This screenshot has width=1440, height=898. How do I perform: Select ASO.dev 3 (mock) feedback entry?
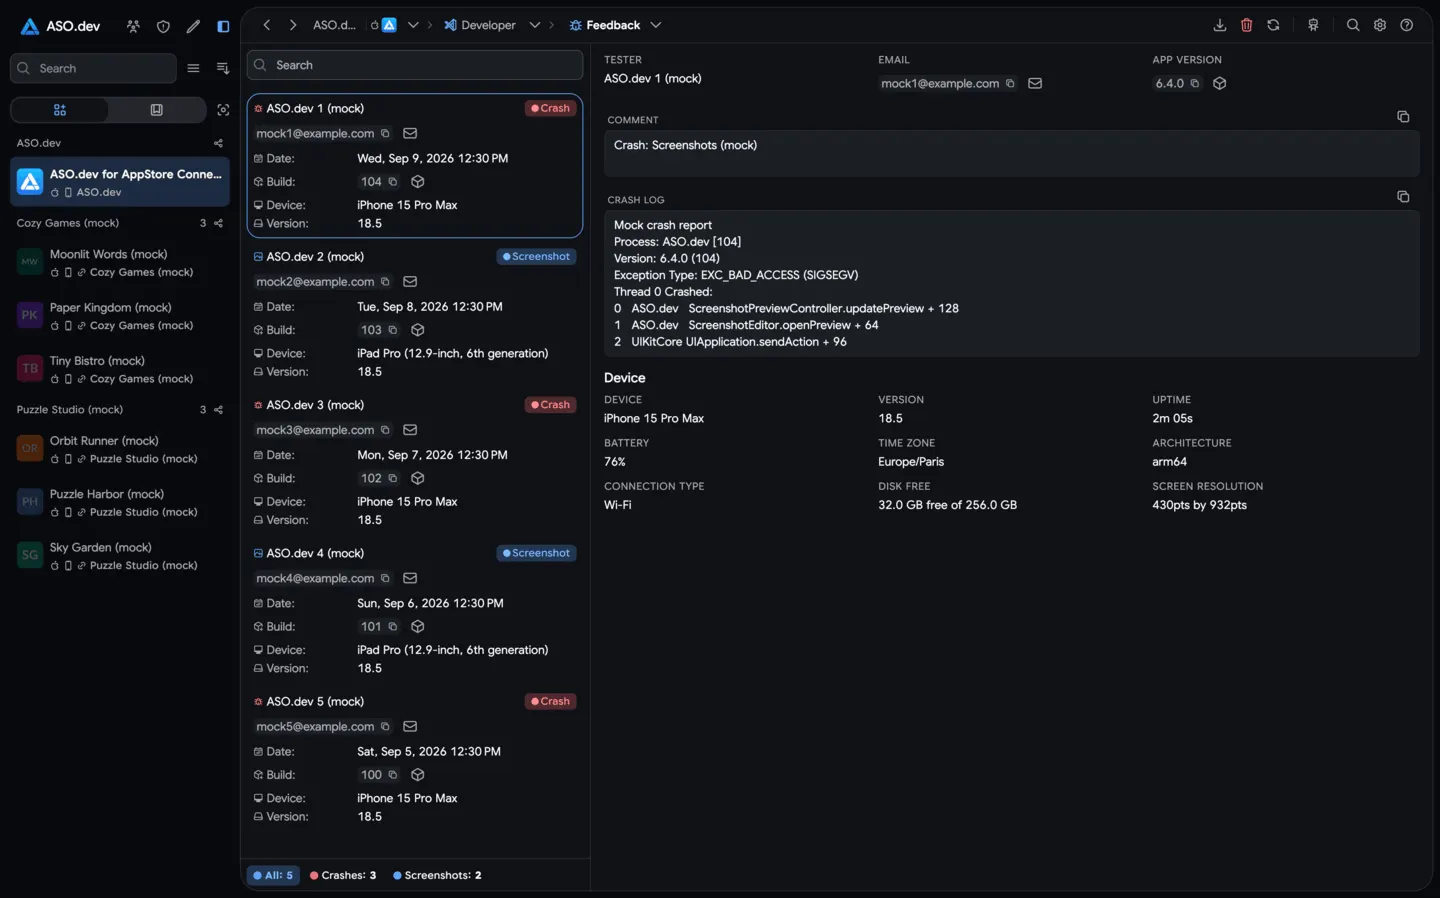(x=415, y=461)
